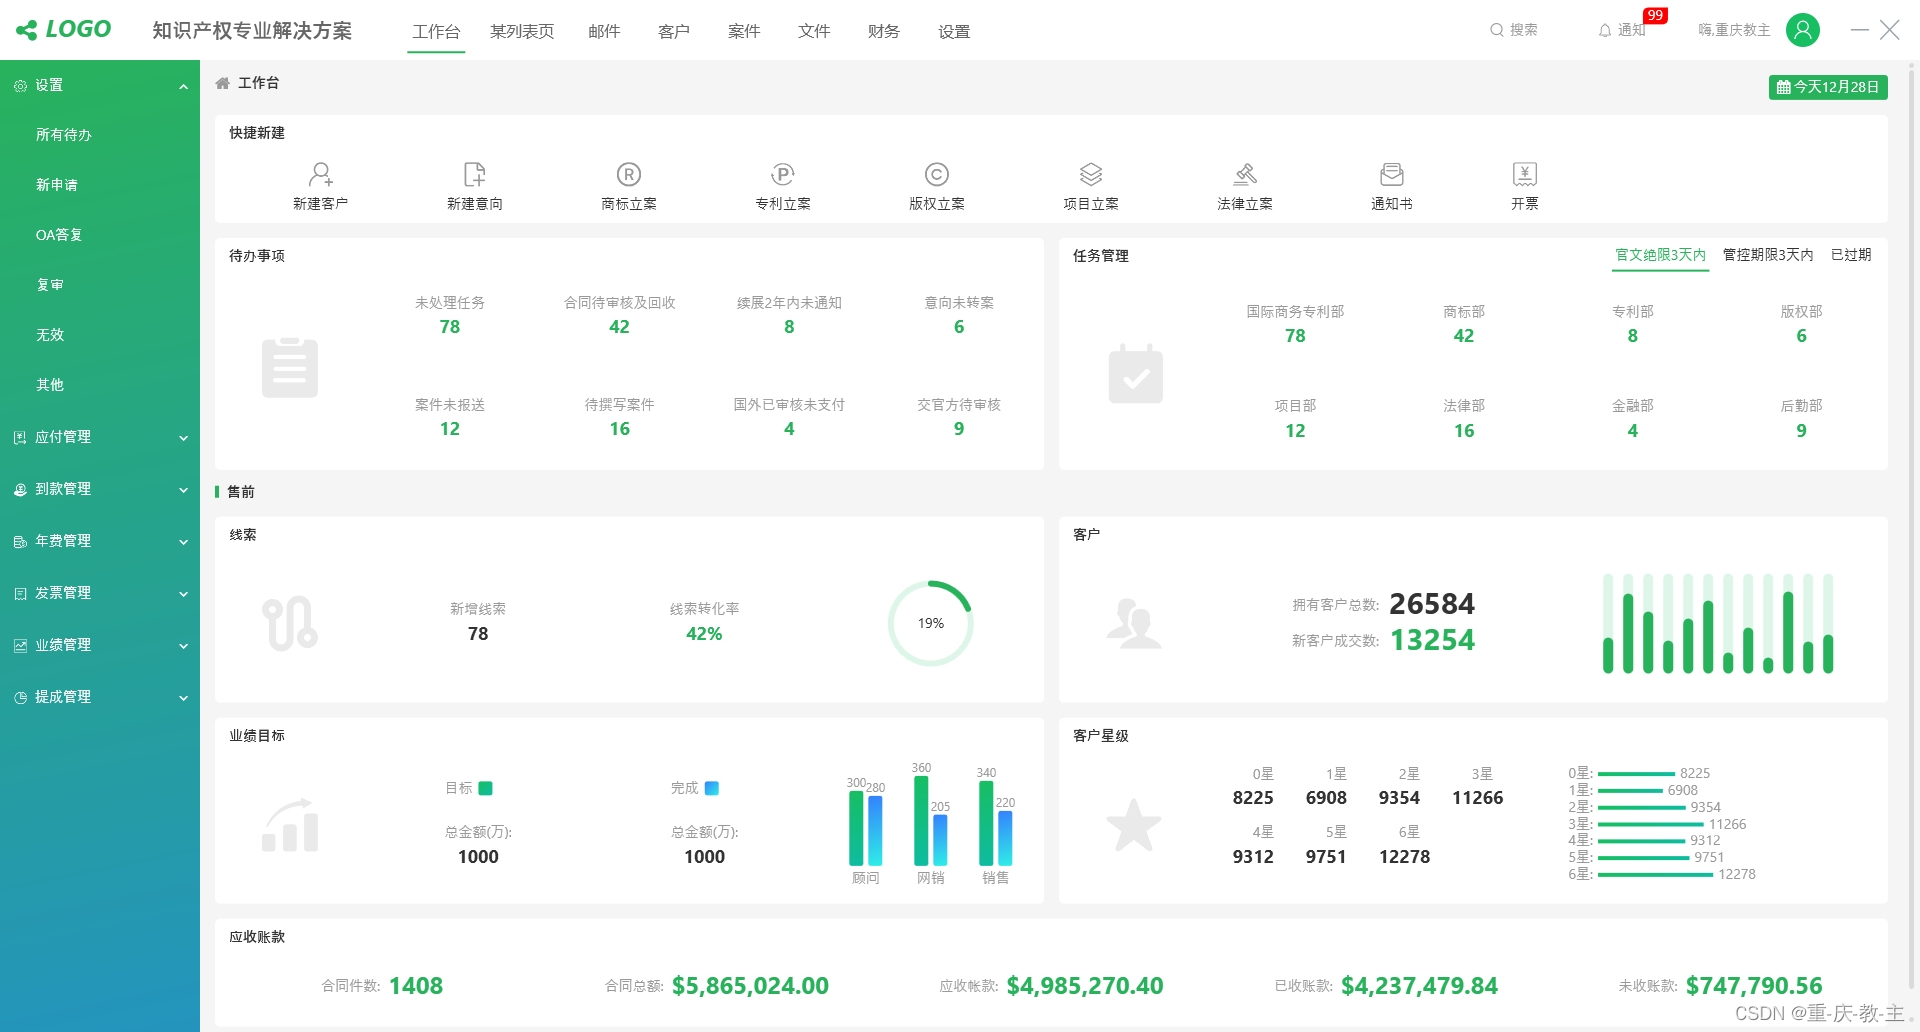Open 某列表页 top menu
The height and width of the screenshot is (1032, 1920).
pos(522,31)
